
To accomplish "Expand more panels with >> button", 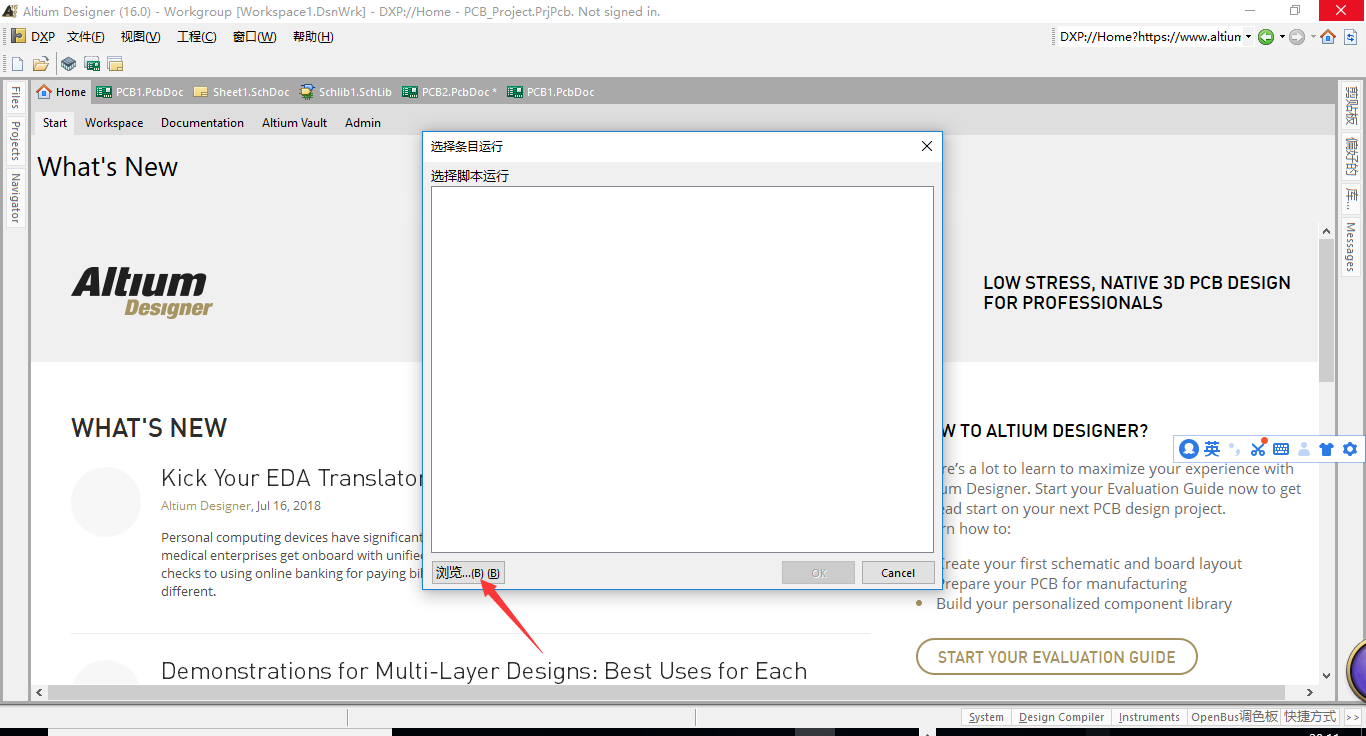I will click(x=1352, y=717).
